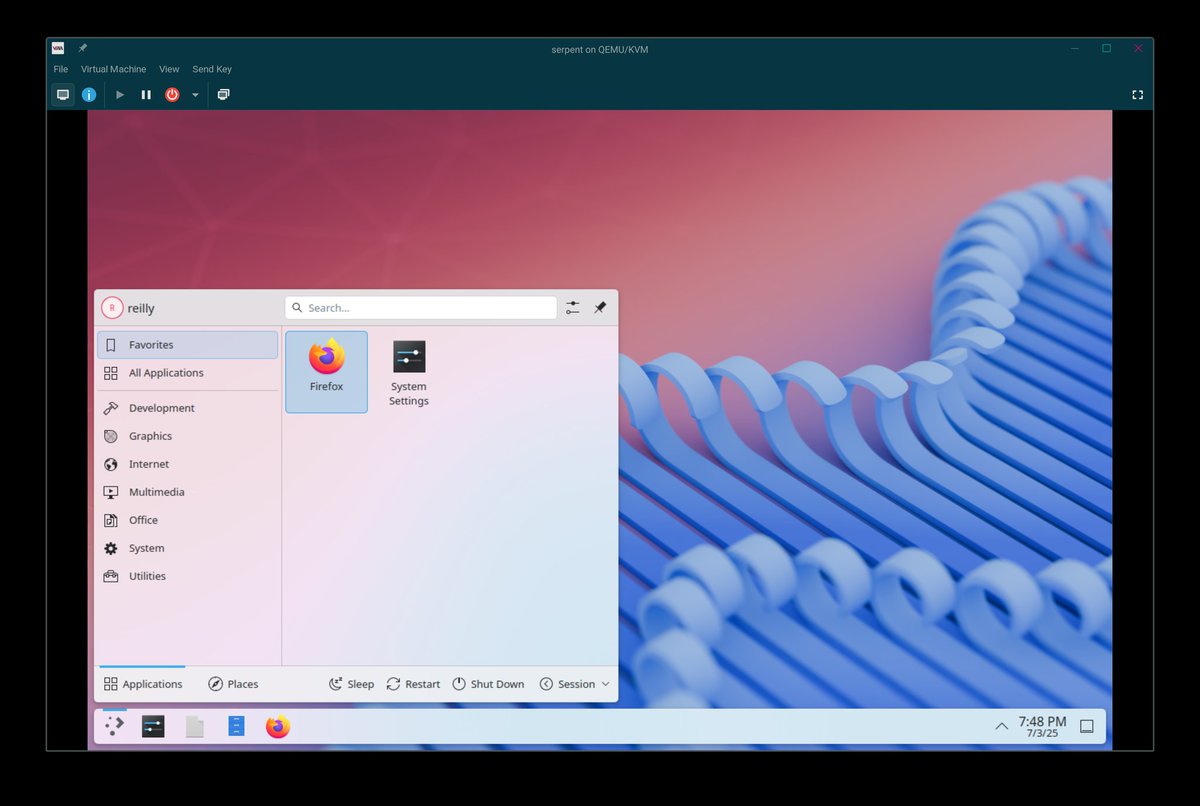The image size is (1200, 806).
Task: Toggle fullscreen view of the VM console
Action: point(1137,94)
